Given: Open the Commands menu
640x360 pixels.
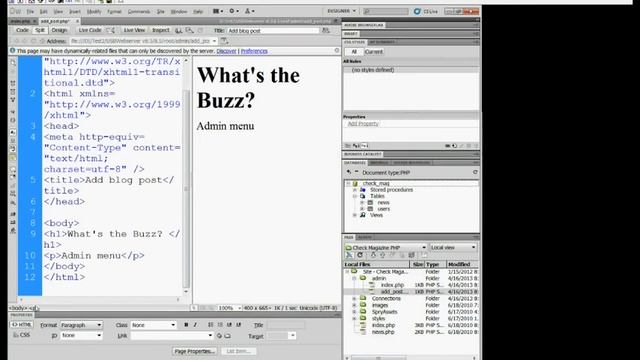Looking at the screenshot, I should pyautogui.click(x=139, y=11).
